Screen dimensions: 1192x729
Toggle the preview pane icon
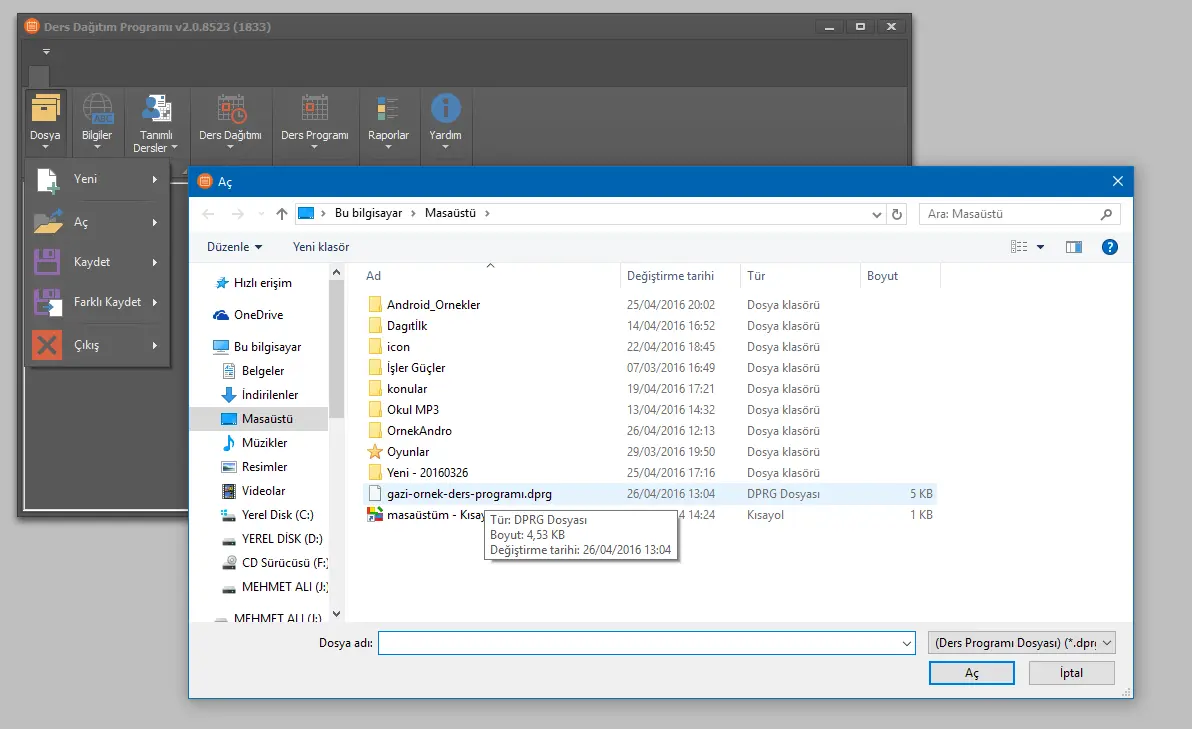(1074, 247)
